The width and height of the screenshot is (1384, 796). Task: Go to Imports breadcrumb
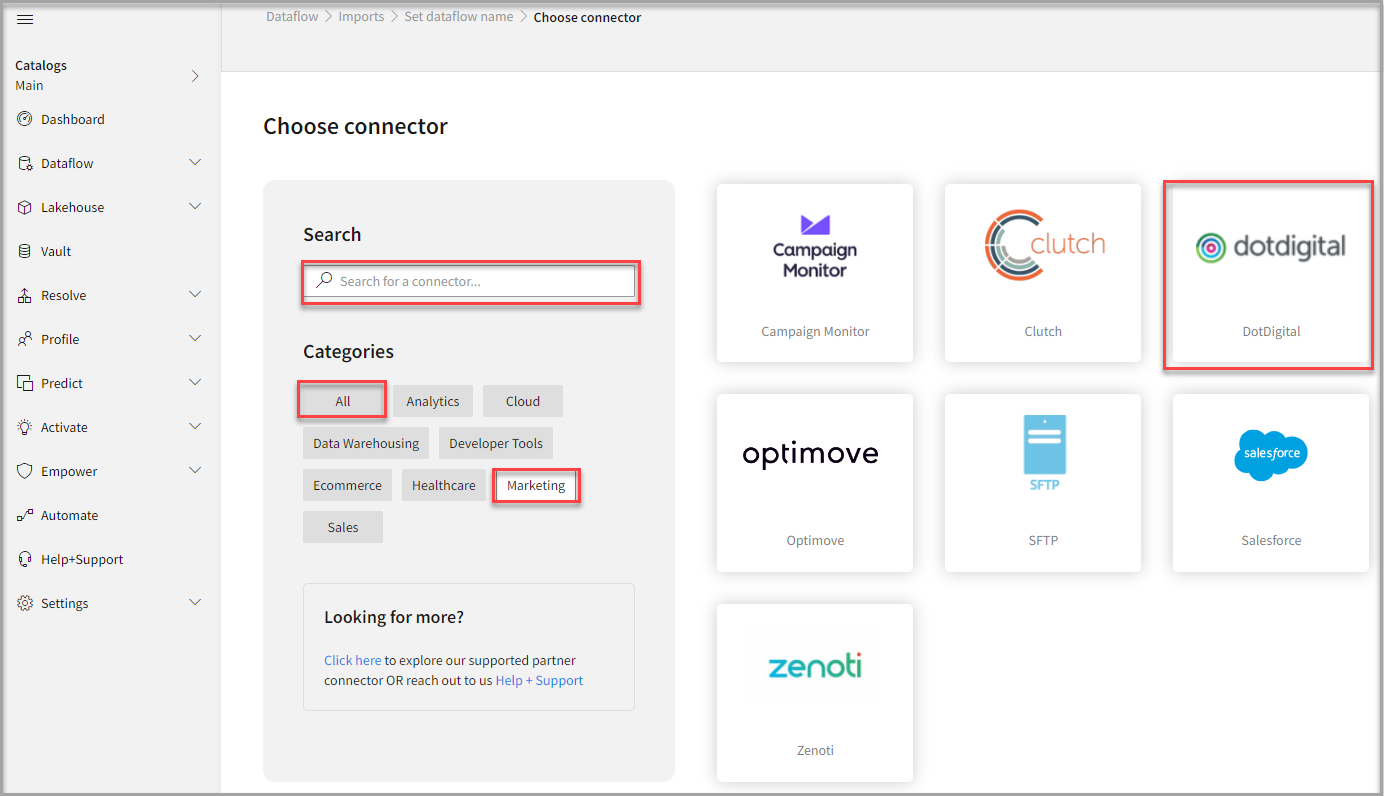[361, 17]
